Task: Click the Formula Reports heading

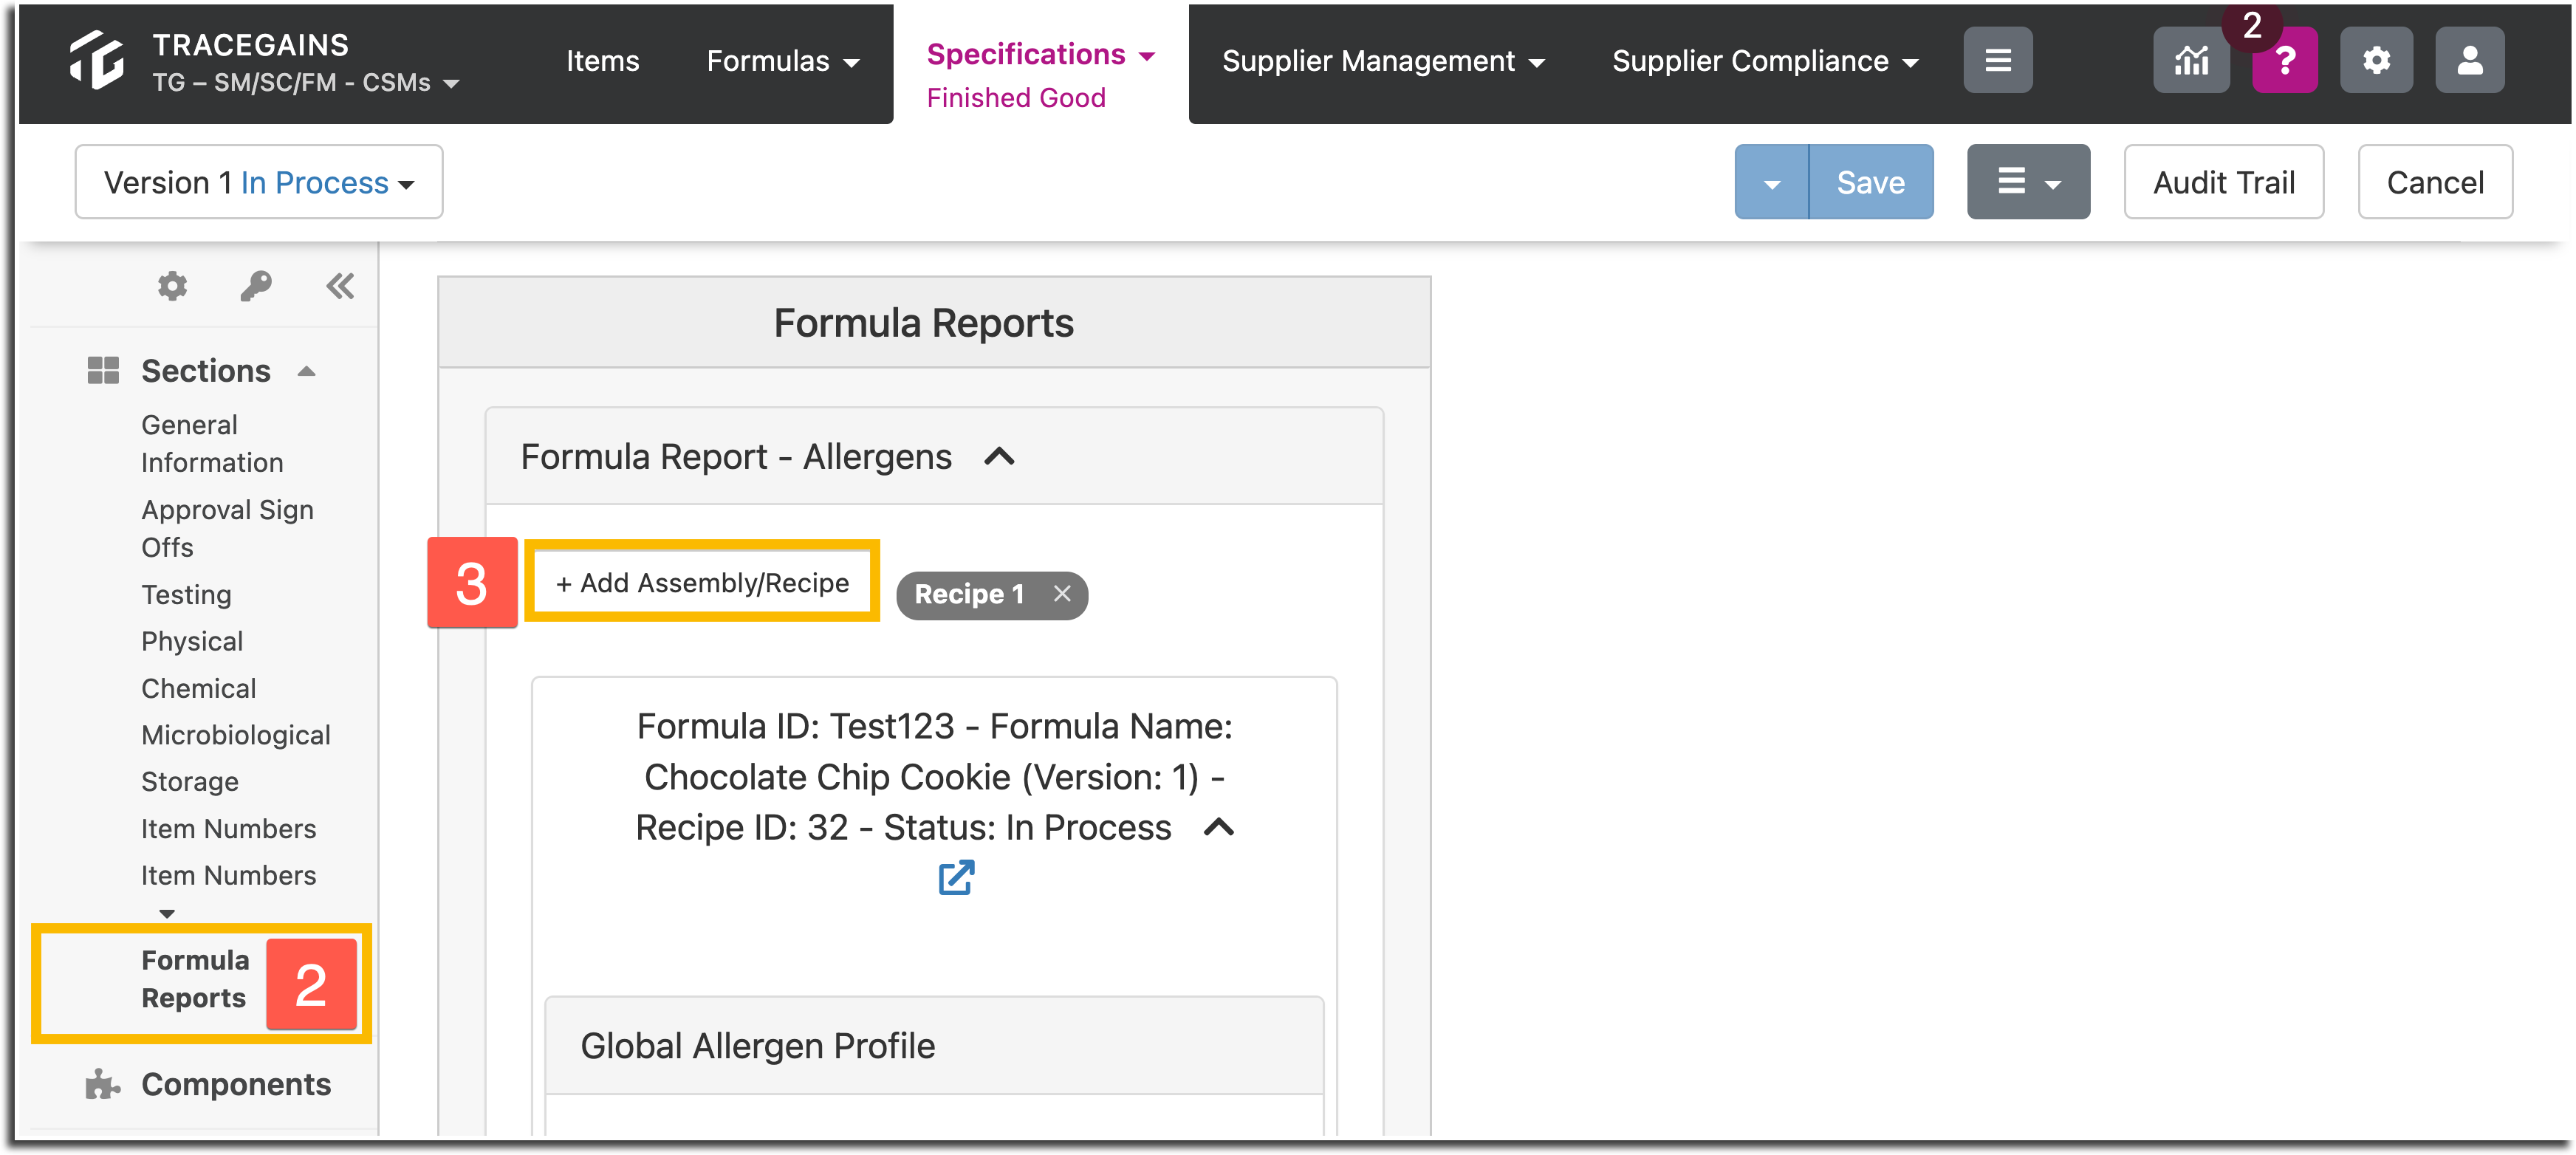Action: [x=923, y=323]
